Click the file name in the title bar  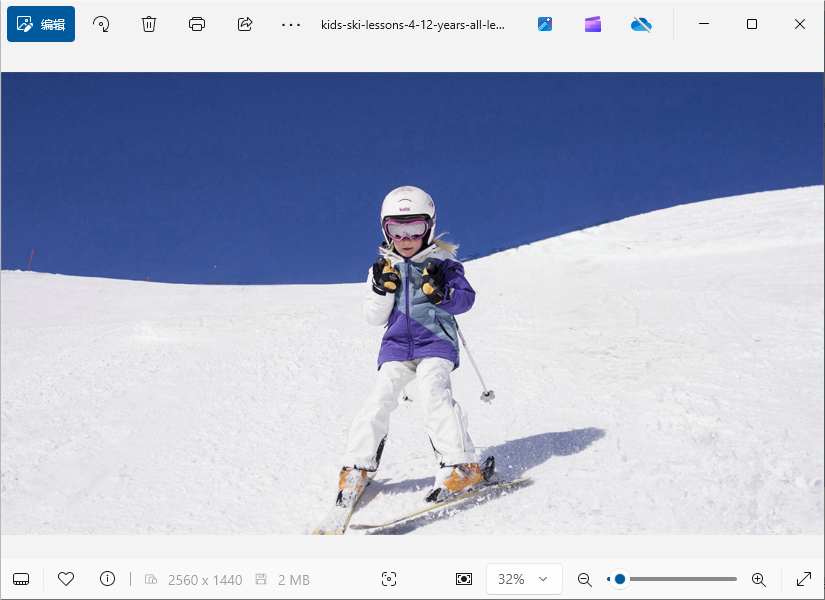point(413,24)
